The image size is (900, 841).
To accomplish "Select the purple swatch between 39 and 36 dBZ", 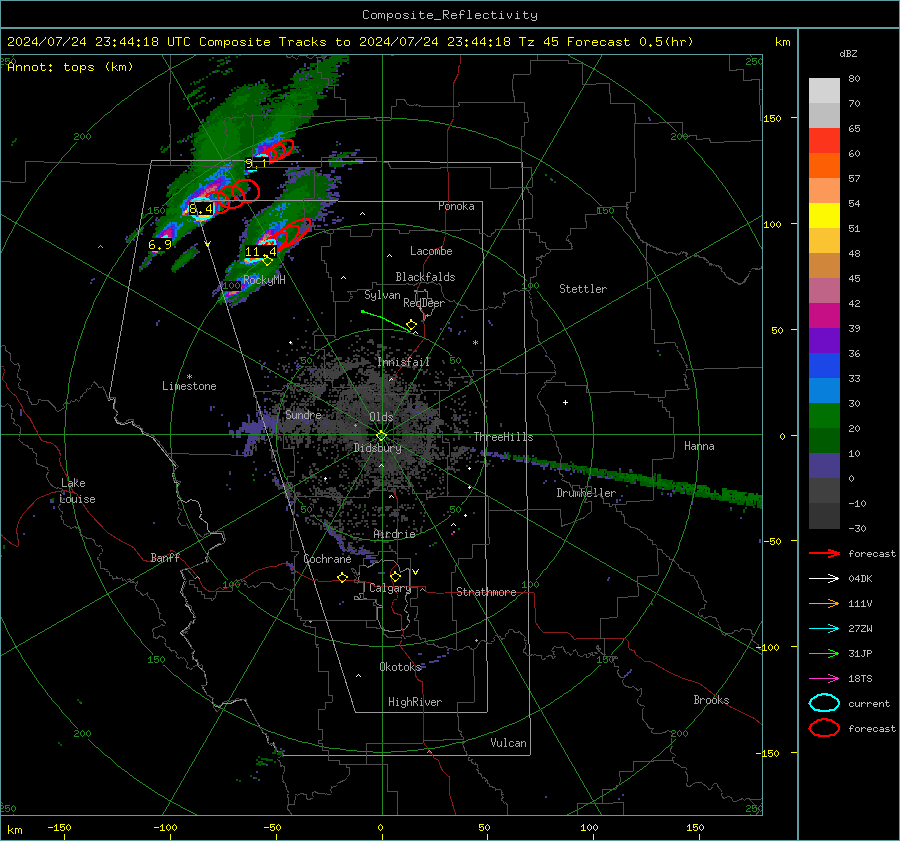I will (x=824, y=341).
